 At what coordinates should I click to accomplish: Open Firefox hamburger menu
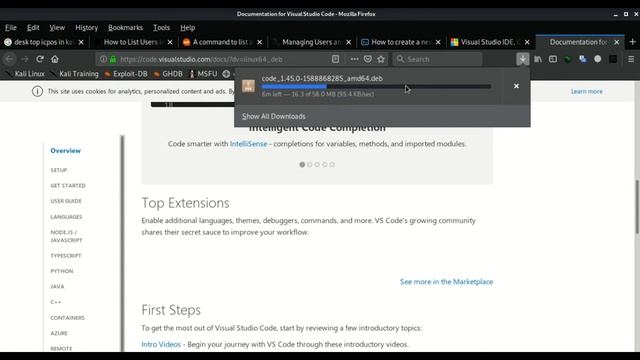(x=631, y=59)
